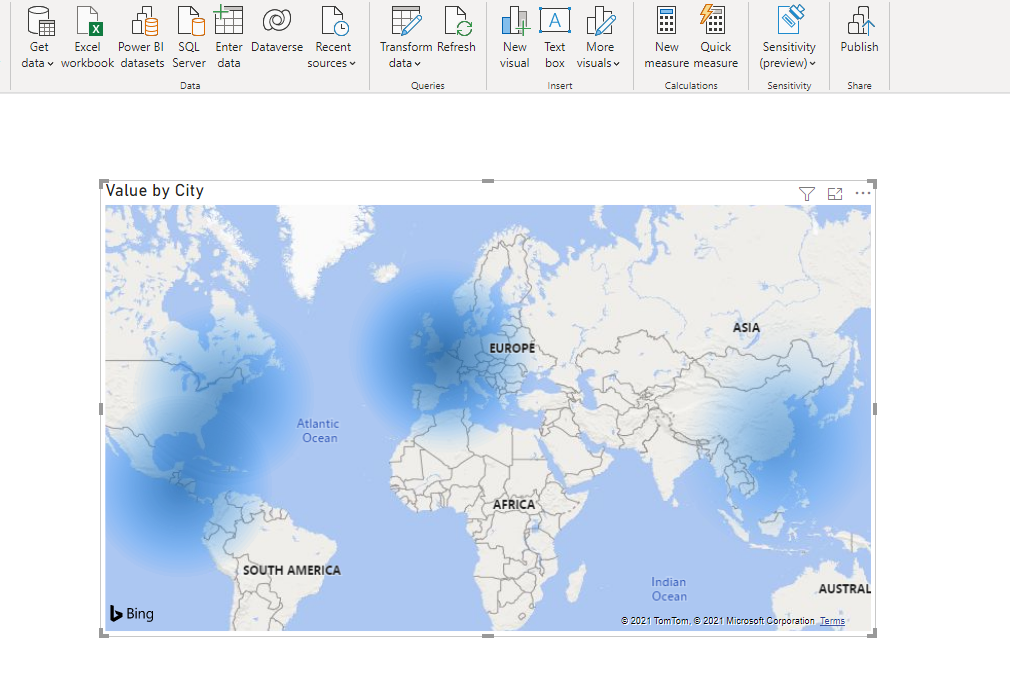1010x682 pixels.
Task: Click the Bing logo on map
Action: coord(131,613)
